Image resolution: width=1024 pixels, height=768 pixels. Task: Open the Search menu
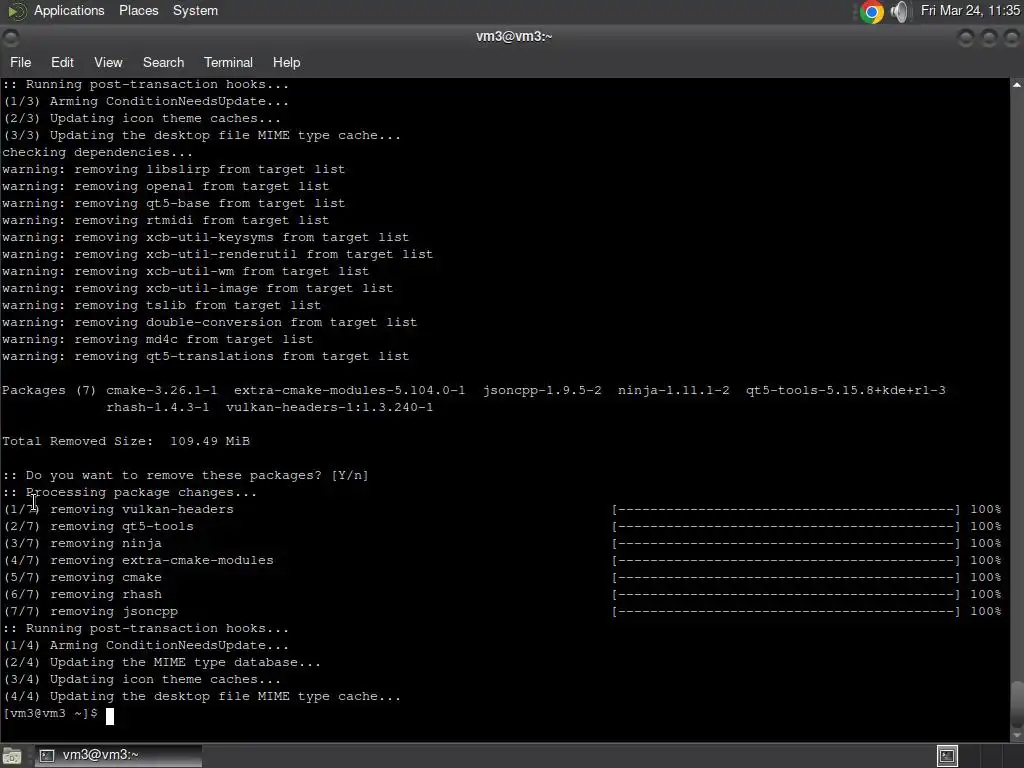coord(163,62)
